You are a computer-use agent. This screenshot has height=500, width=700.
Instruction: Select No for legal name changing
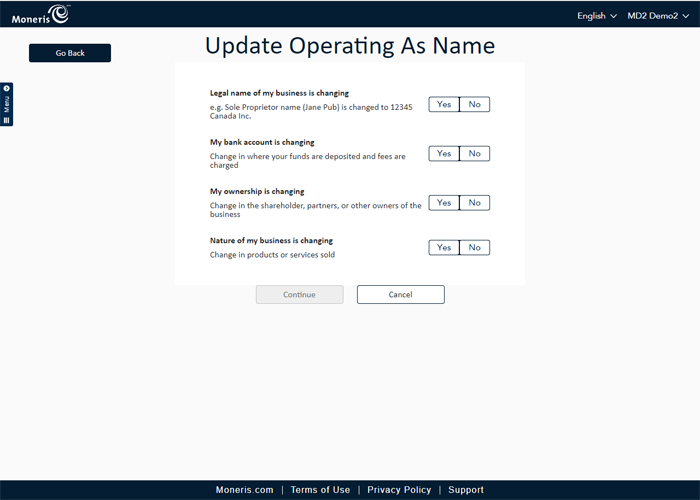click(475, 104)
